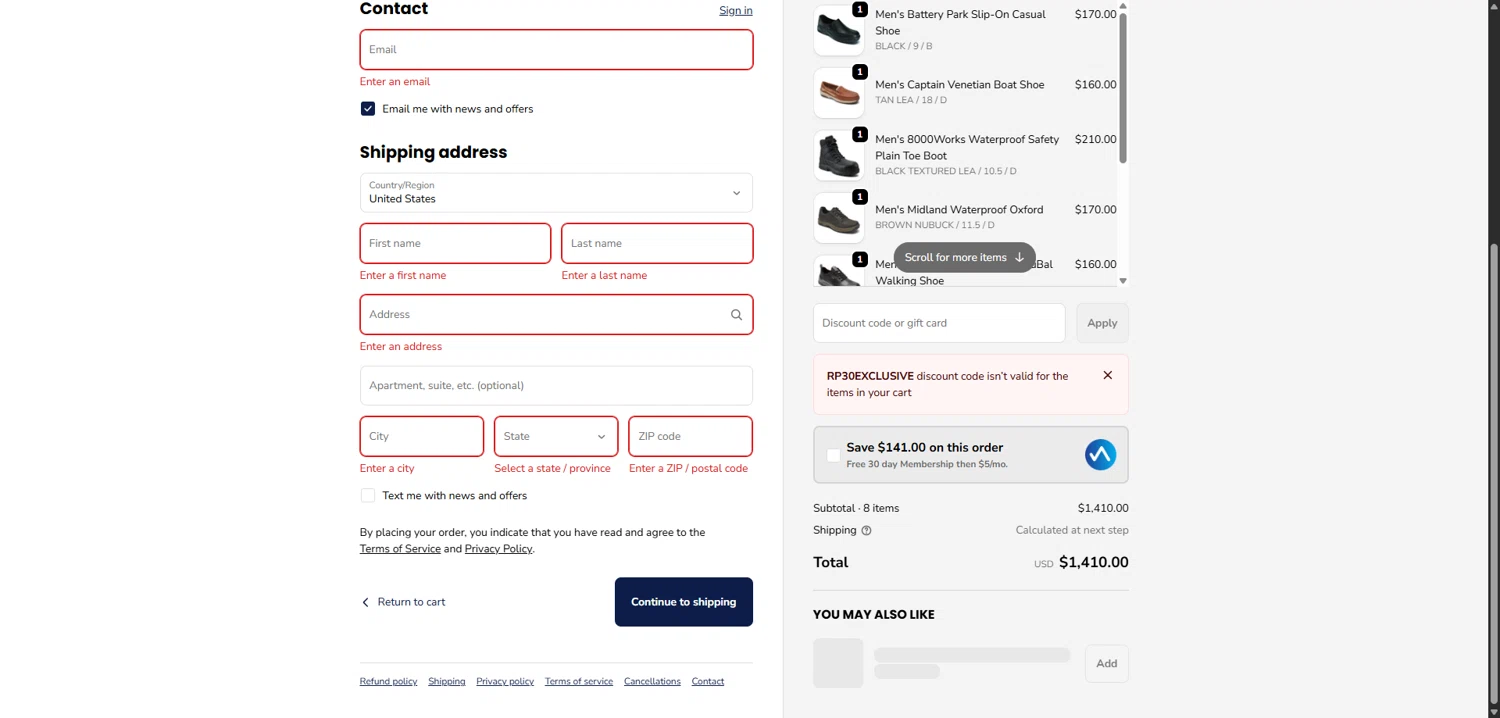Click the City input field
This screenshot has height=718, width=1500.
pyautogui.click(x=422, y=436)
